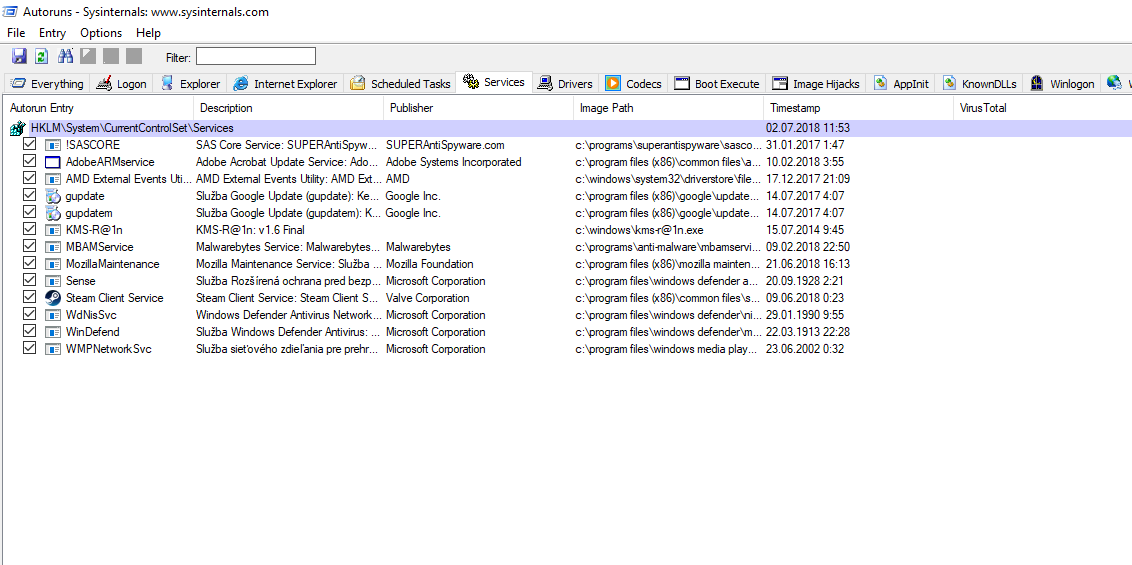Switch to the Everything tab
The image size is (1132, 565).
[x=47, y=84]
